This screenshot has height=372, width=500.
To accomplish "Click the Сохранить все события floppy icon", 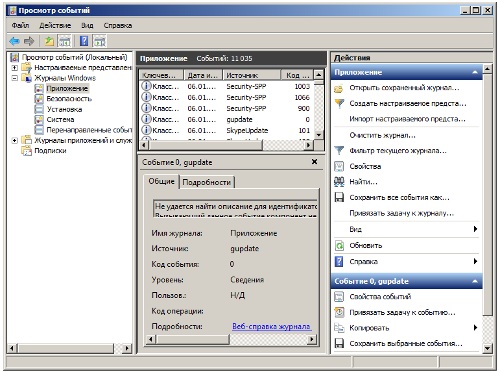I will click(339, 197).
